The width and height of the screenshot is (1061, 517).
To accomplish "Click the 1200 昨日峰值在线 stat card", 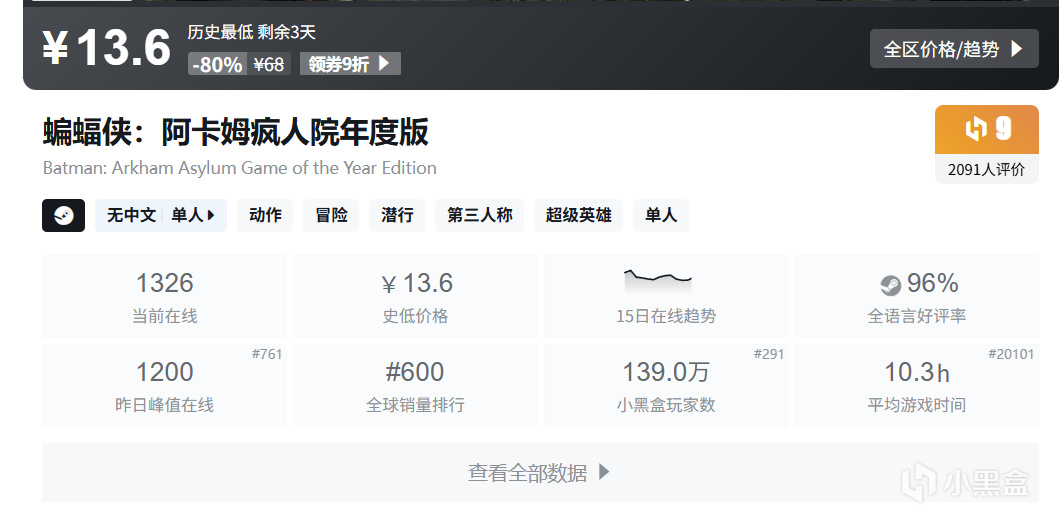I will (x=164, y=385).
